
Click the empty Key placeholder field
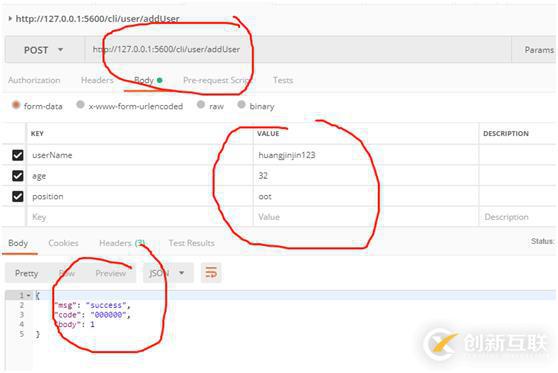pos(140,217)
